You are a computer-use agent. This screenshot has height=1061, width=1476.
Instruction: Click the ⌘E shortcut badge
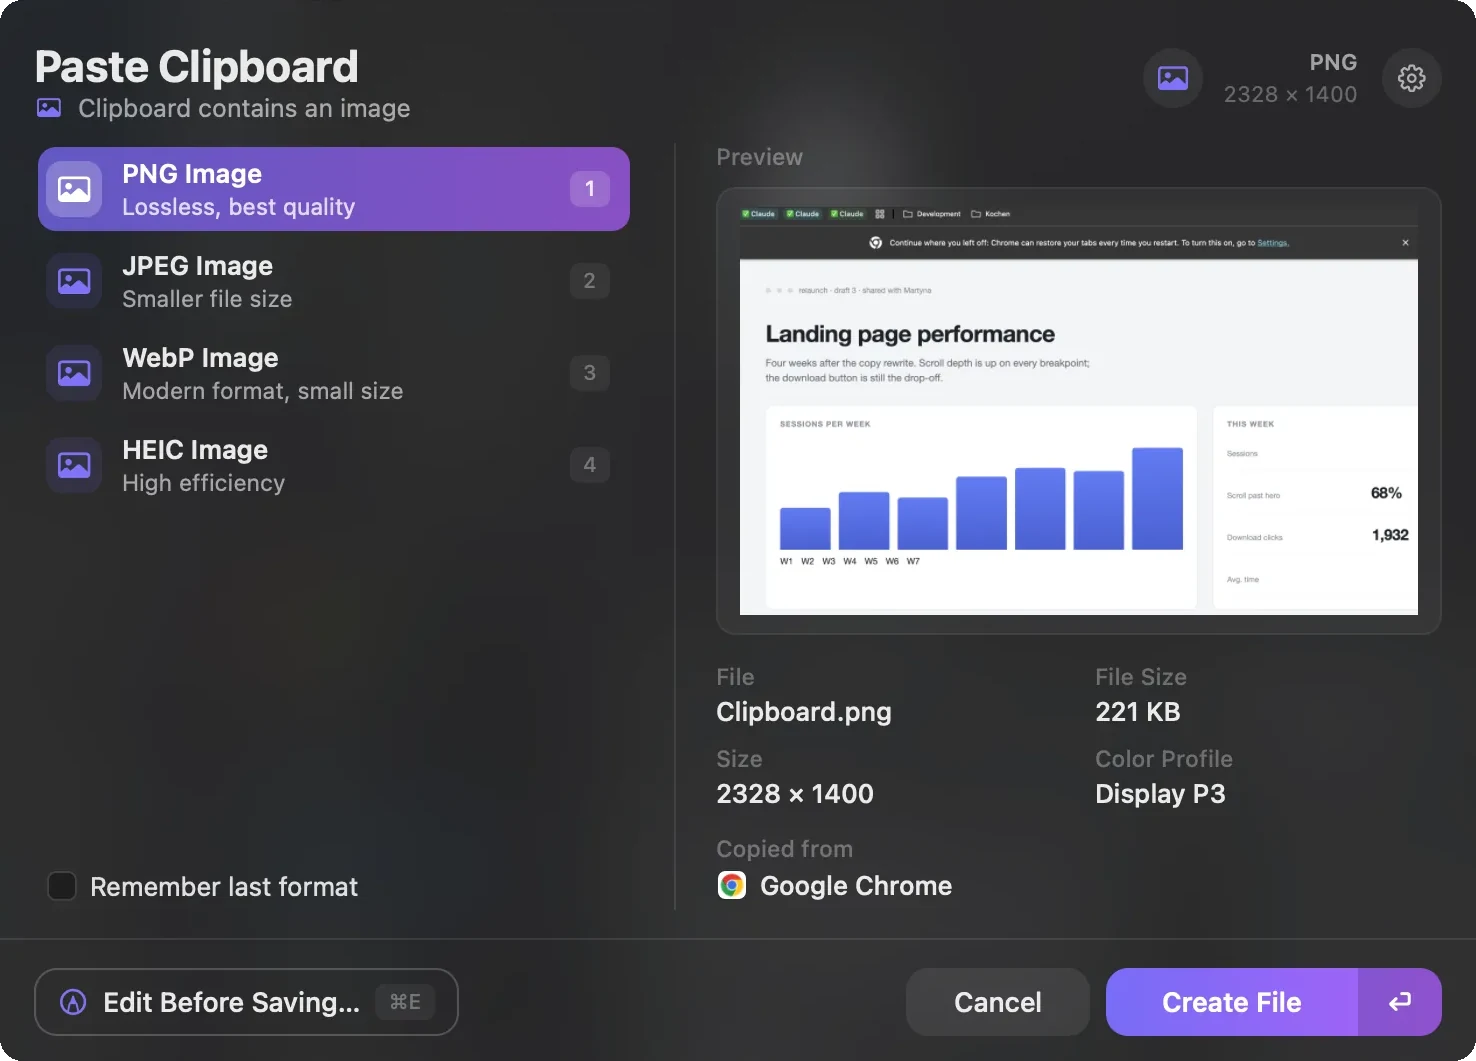[x=405, y=1002]
